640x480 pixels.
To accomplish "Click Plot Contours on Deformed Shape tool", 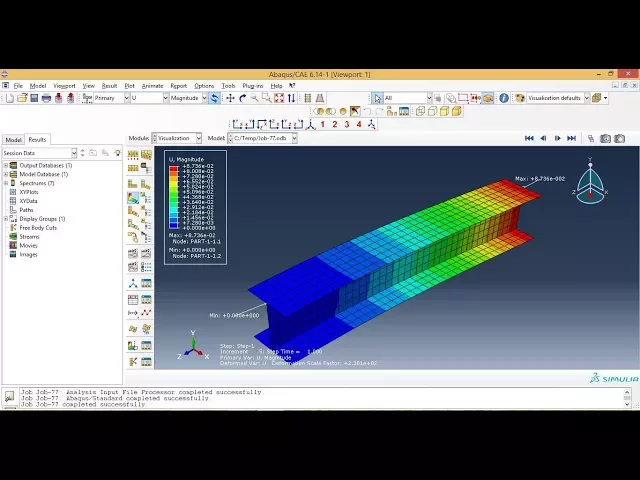I will tap(133, 198).
